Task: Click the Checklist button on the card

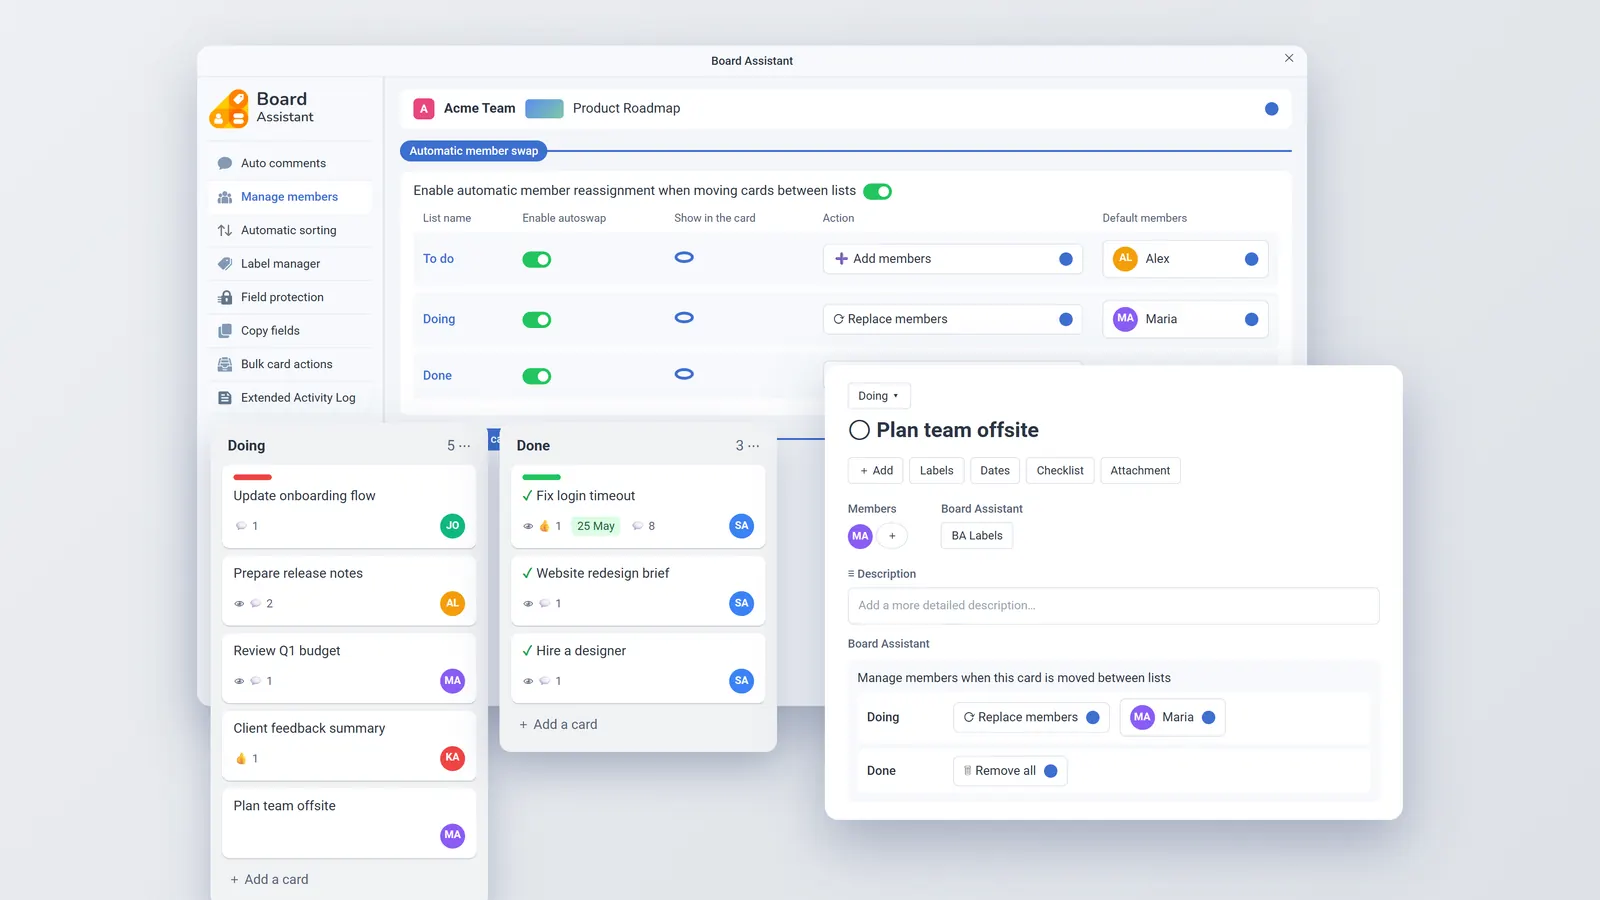Action: tap(1060, 471)
